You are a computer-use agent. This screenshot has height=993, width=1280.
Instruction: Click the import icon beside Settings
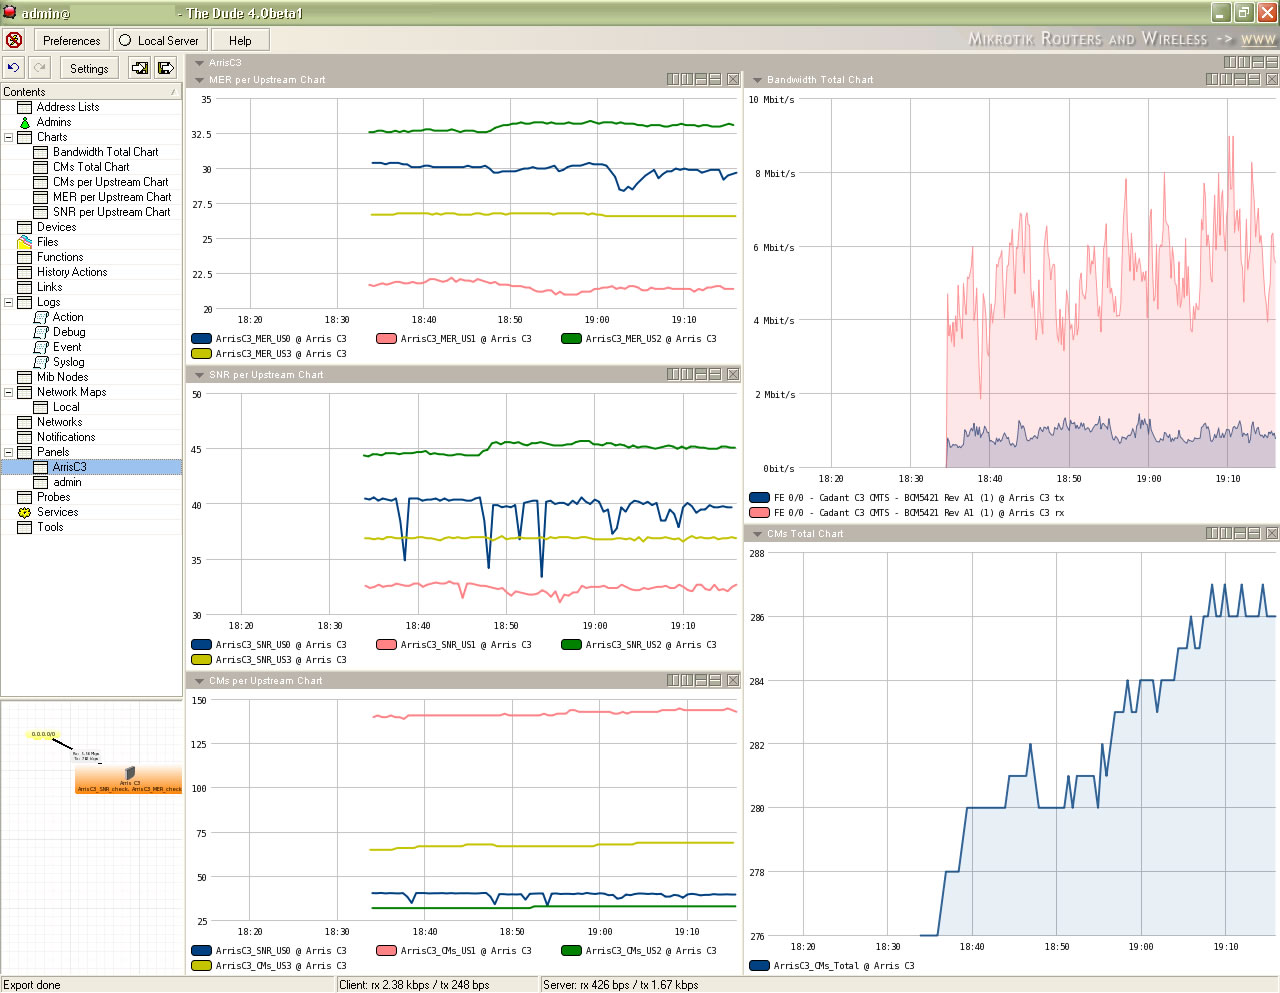click(140, 68)
